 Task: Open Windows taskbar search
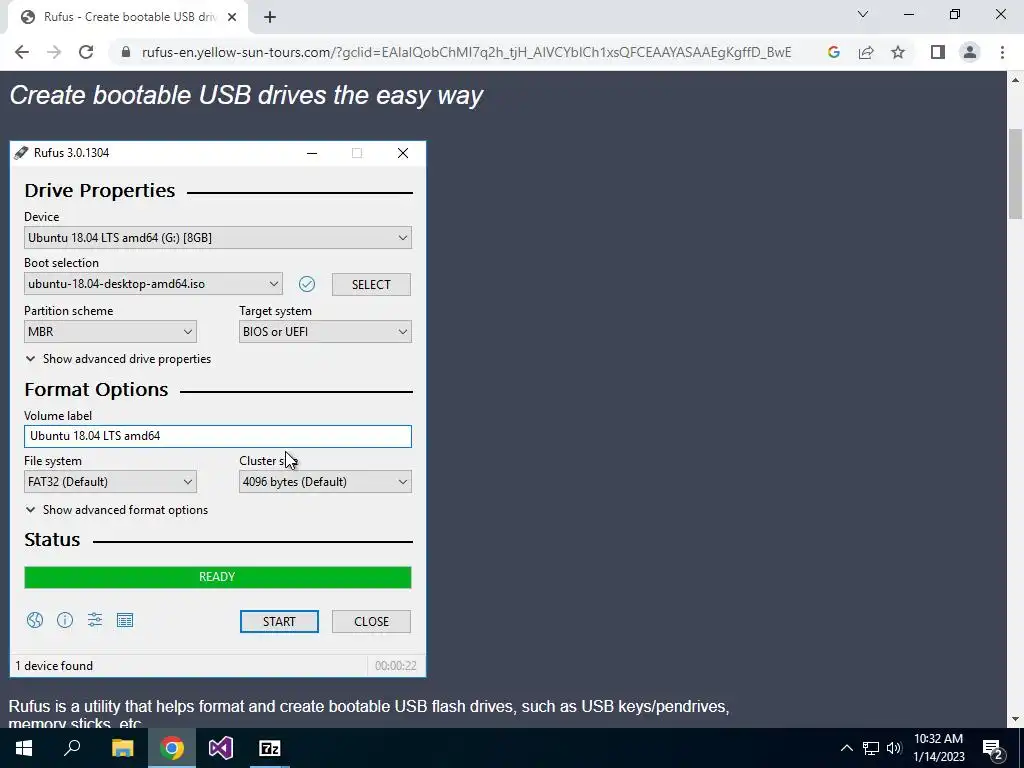tap(72, 748)
